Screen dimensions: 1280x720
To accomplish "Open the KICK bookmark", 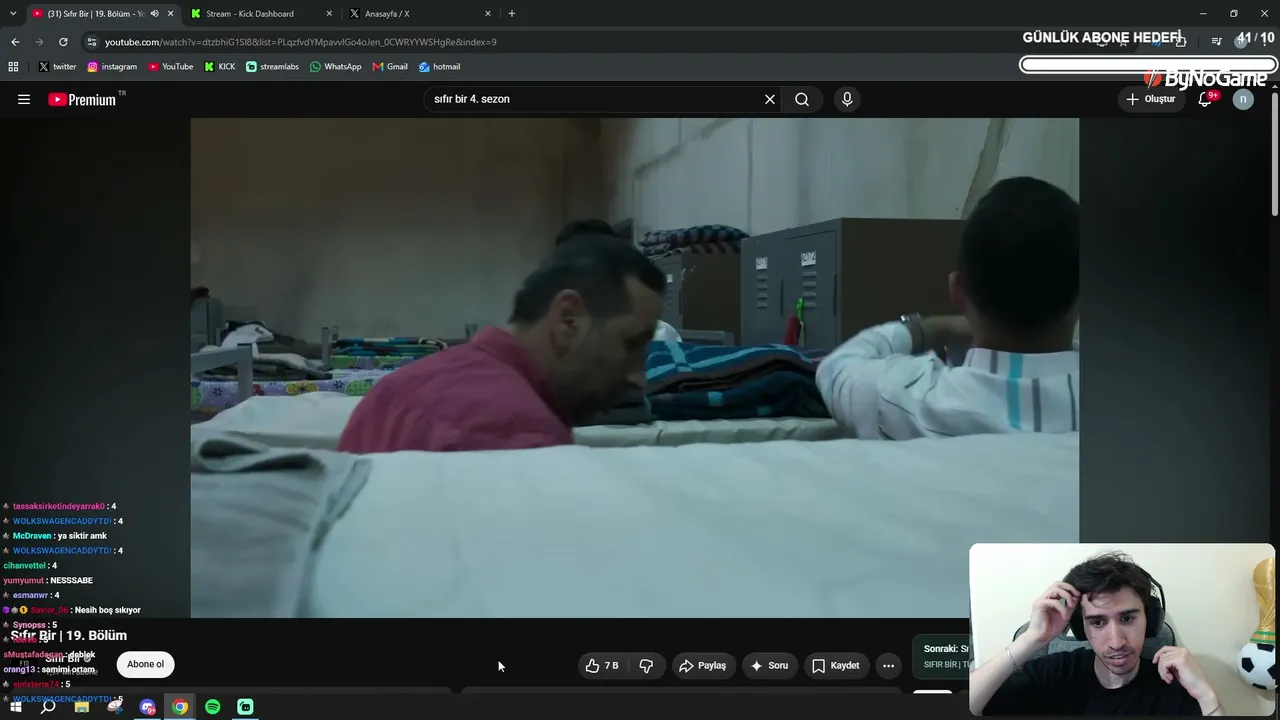I will (220, 67).
